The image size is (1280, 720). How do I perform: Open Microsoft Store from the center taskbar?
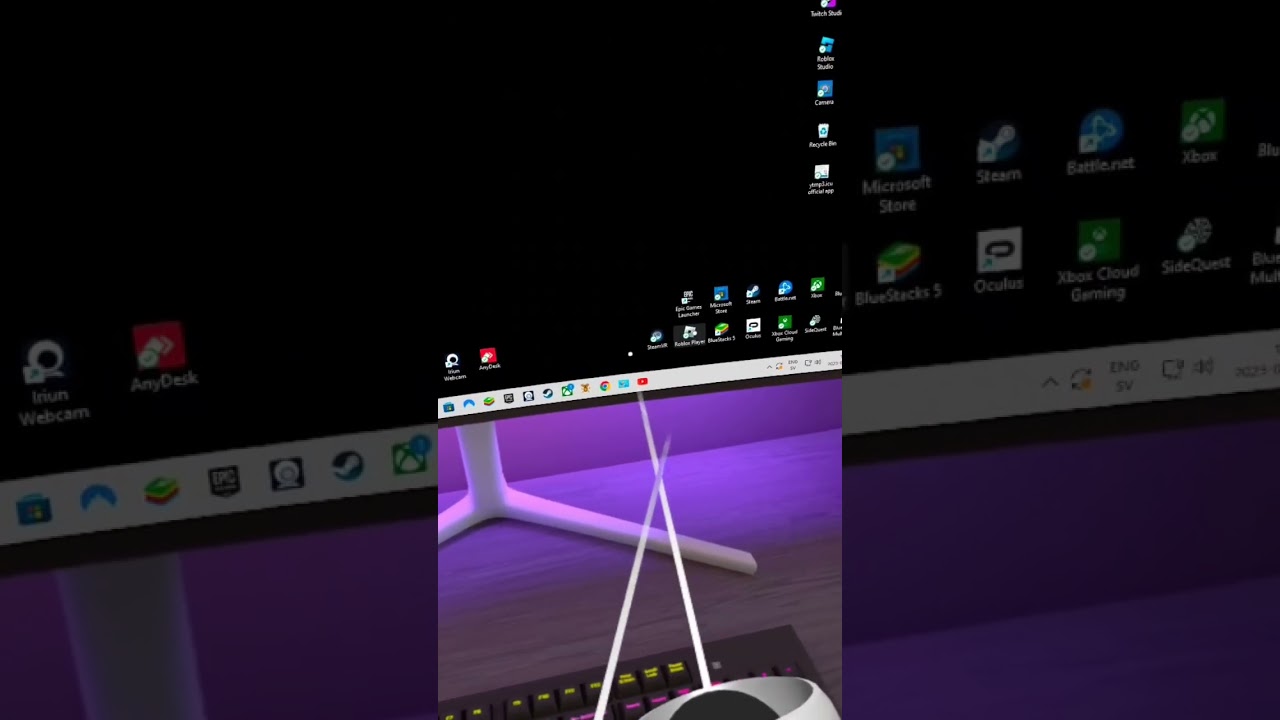pos(449,406)
